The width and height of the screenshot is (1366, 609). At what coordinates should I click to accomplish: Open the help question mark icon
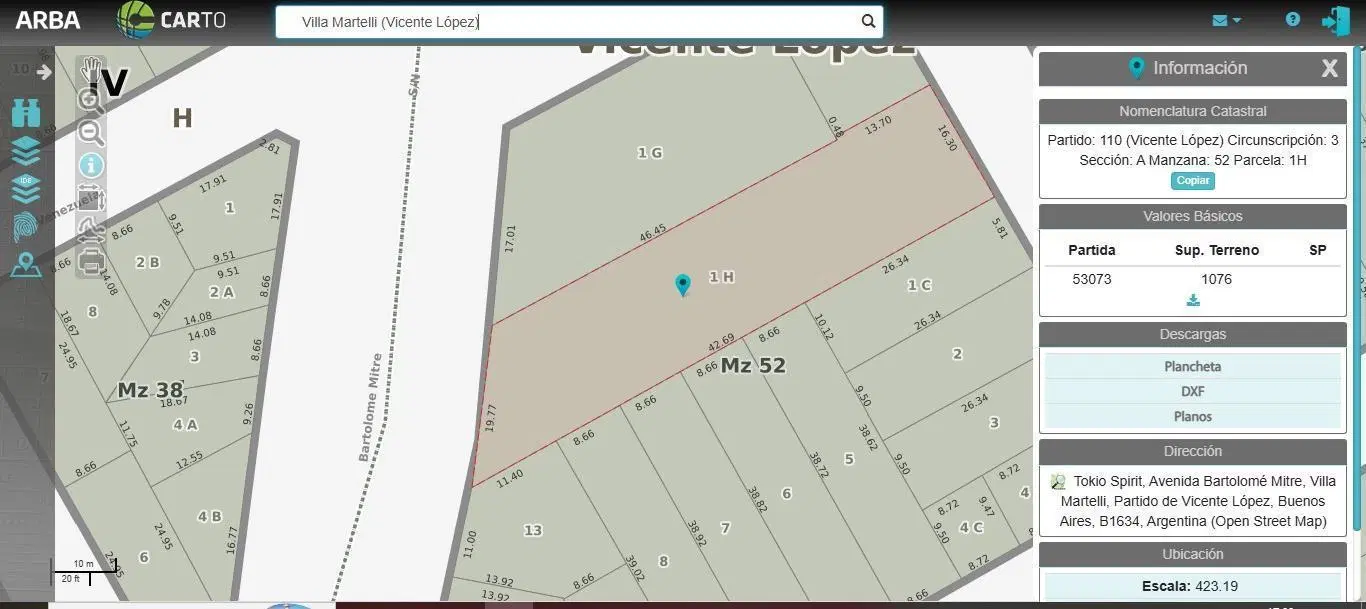tap(1293, 19)
